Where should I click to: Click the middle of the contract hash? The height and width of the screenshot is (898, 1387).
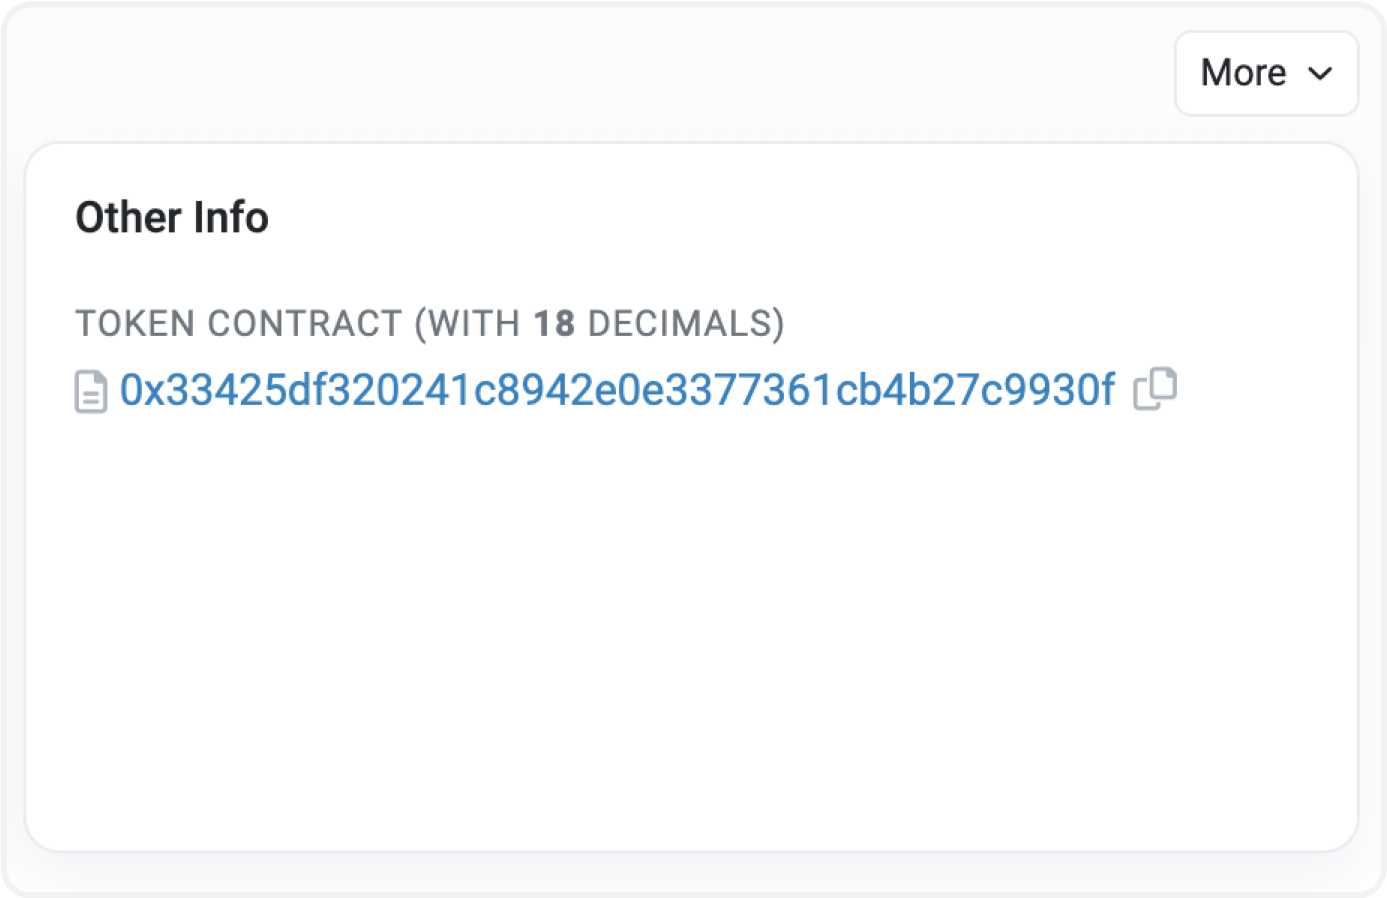[617, 390]
